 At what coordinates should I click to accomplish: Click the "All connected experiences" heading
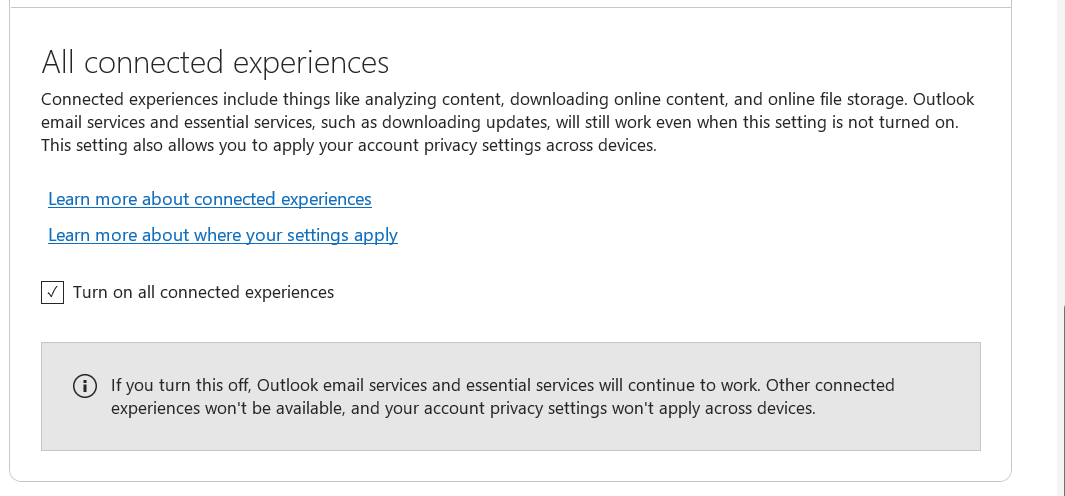click(x=215, y=62)
